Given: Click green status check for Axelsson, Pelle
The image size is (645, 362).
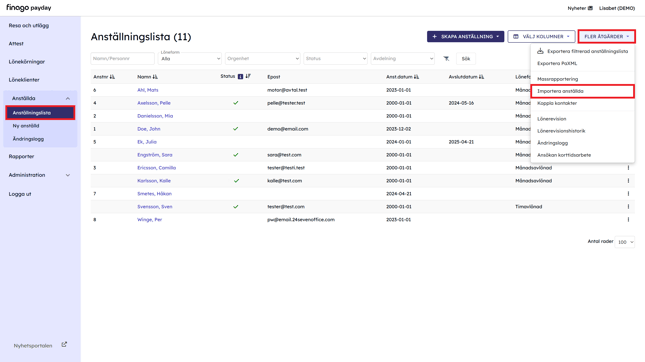Looking at the screenshot, I should point(236,103).
